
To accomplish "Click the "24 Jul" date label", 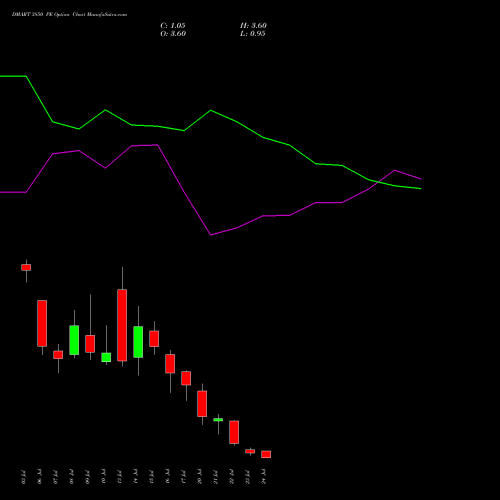I will 264,477.
